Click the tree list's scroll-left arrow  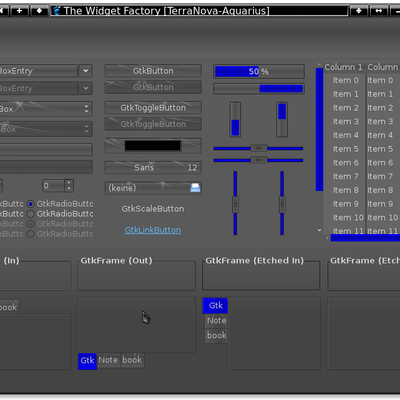tap(327, 237)
